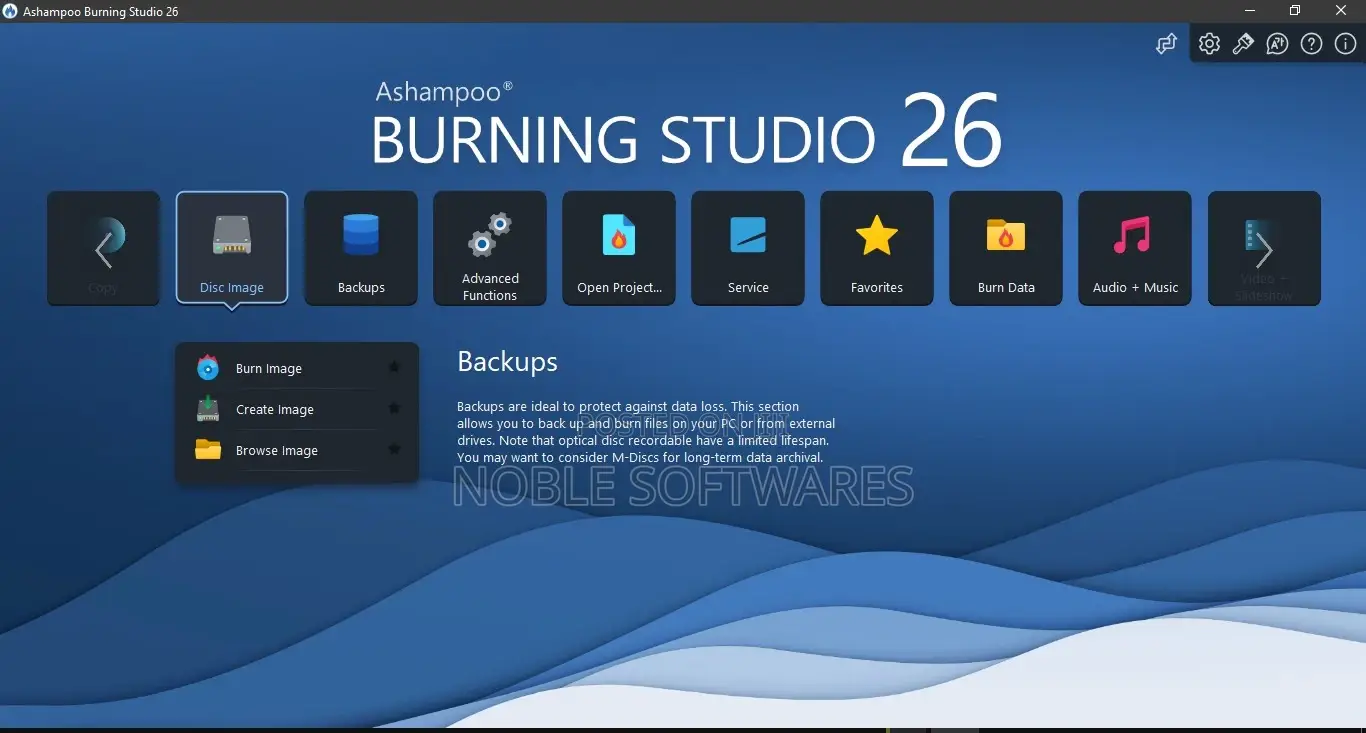Open the Audio + Music tile

pyautogui.click(x=1135, y=248)
